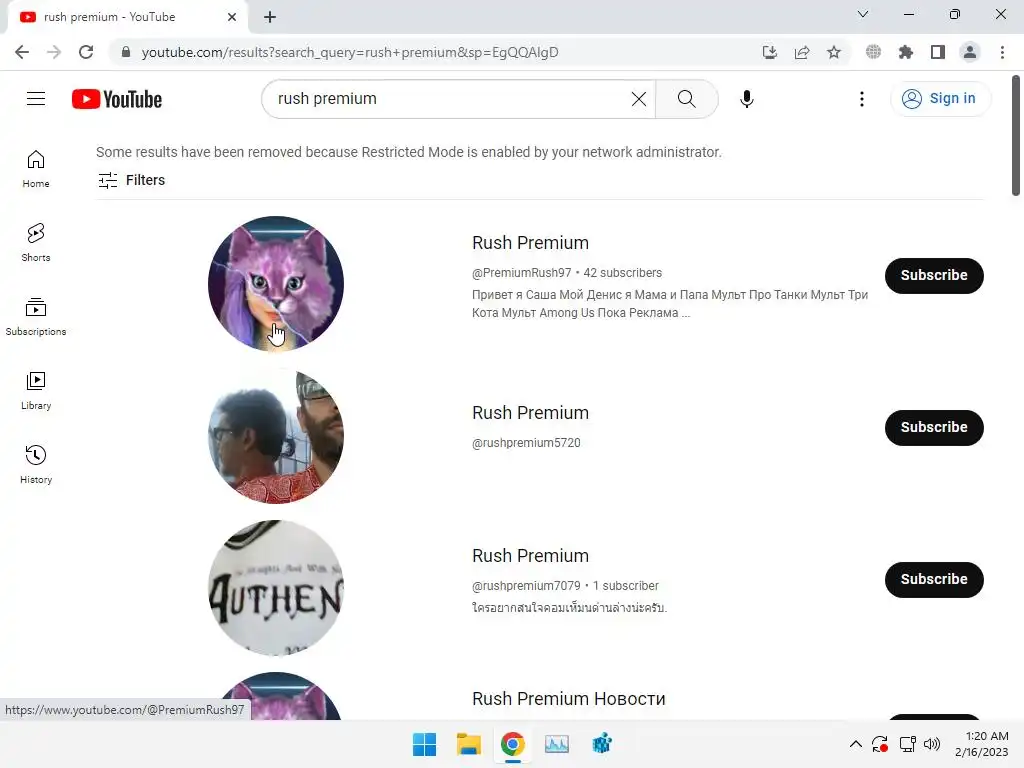The height and width of the screenshot is (768, 1024).
Task: Click the browser forward arrow
Action: [x=54, y=52]
